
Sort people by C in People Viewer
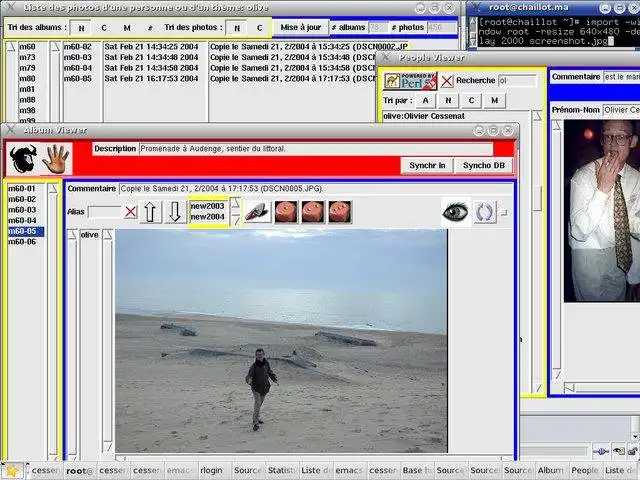[471, 100]
